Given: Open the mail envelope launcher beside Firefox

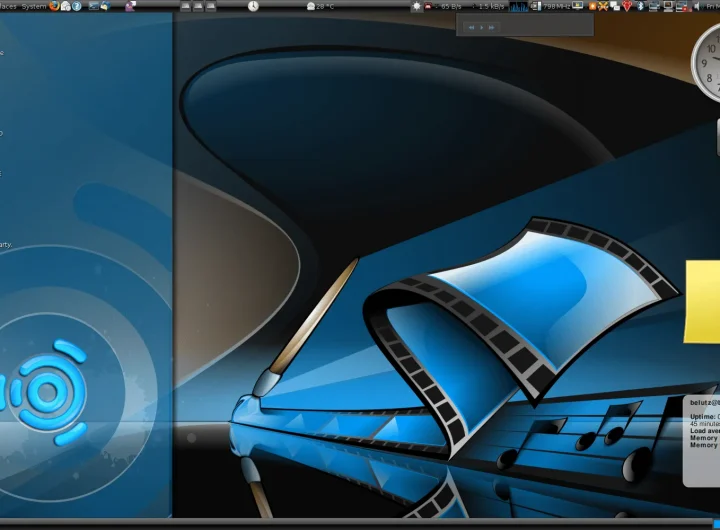Looking at the screenshot, I should [66, 6].
